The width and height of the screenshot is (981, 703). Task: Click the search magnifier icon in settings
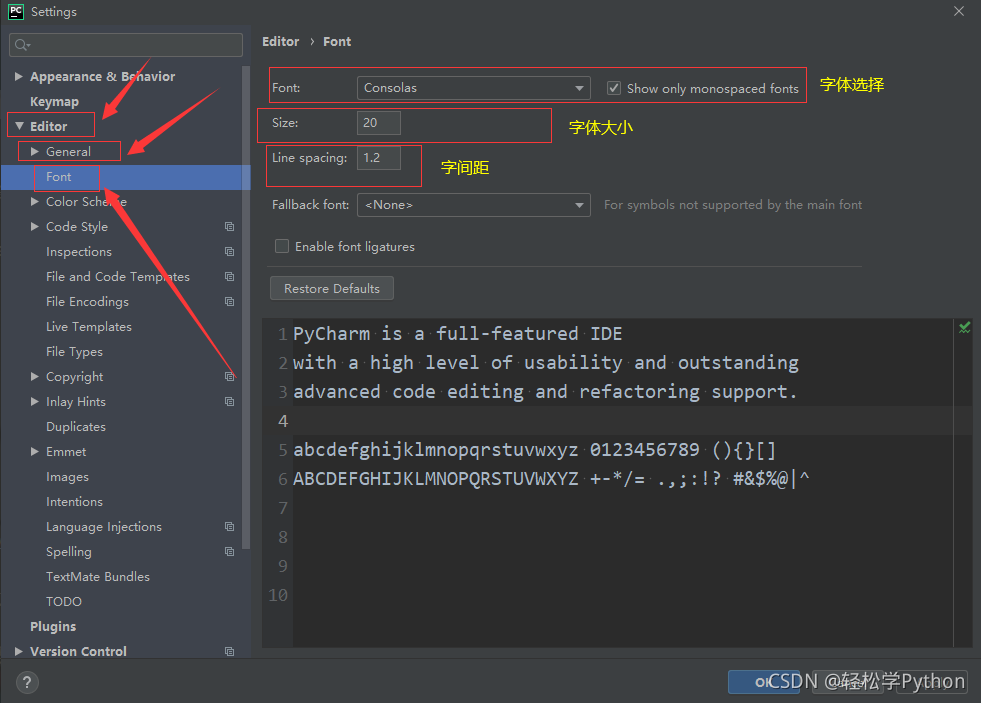point(22,44)
